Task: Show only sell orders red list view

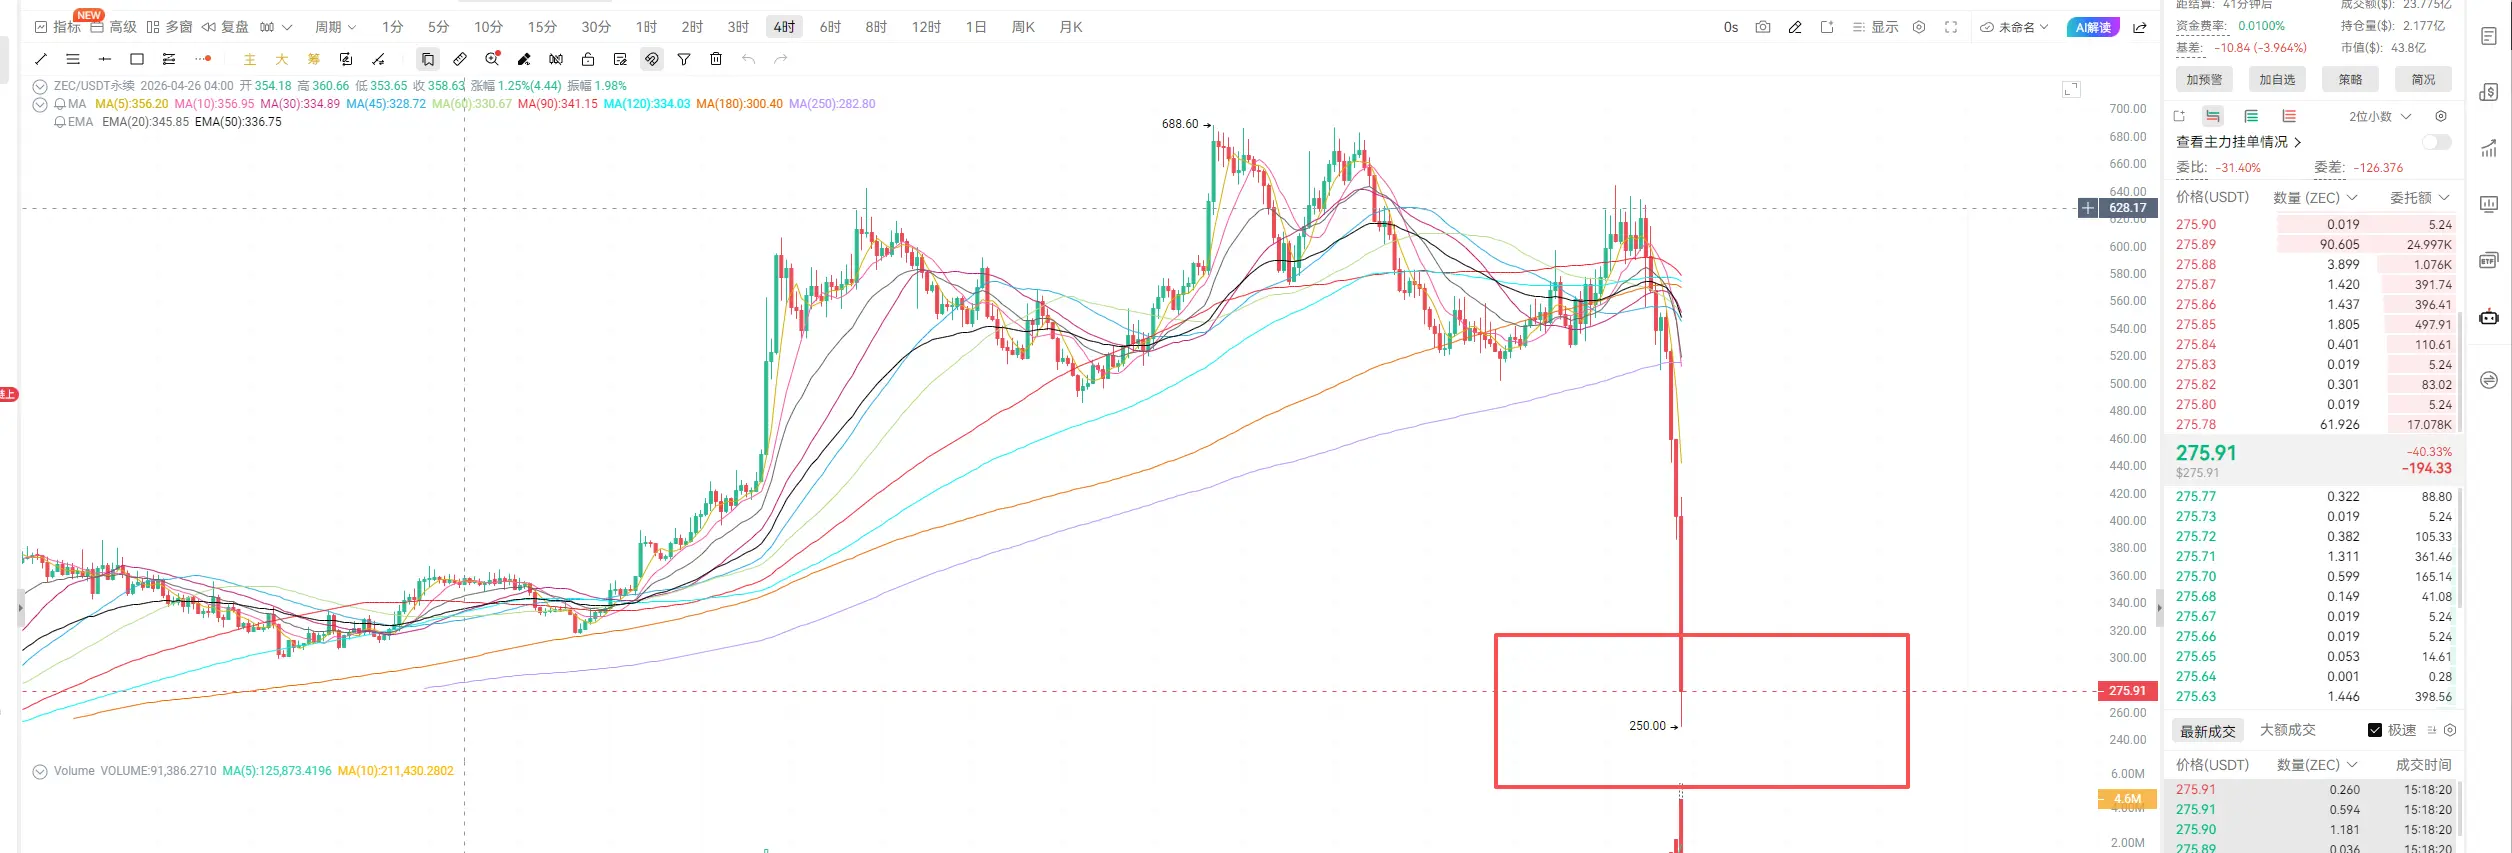Action: click(2289, 116)
